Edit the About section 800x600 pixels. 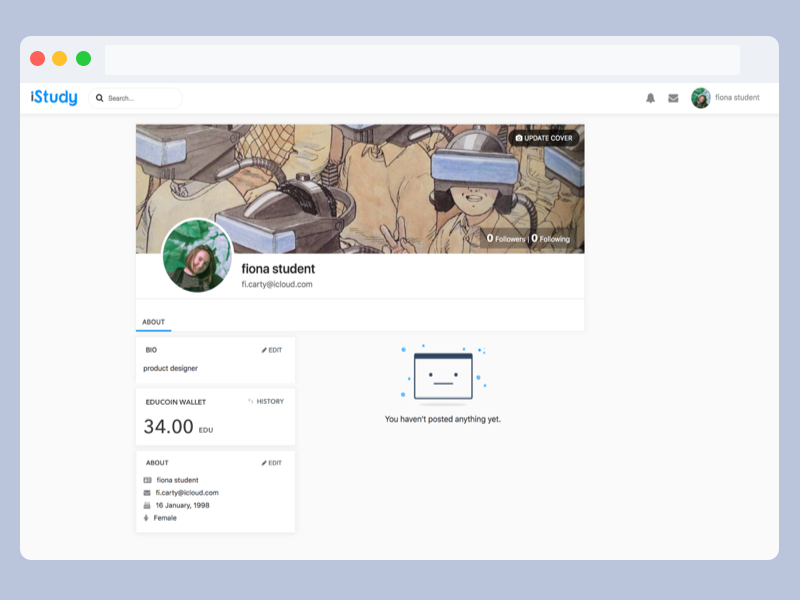[271, 463]
